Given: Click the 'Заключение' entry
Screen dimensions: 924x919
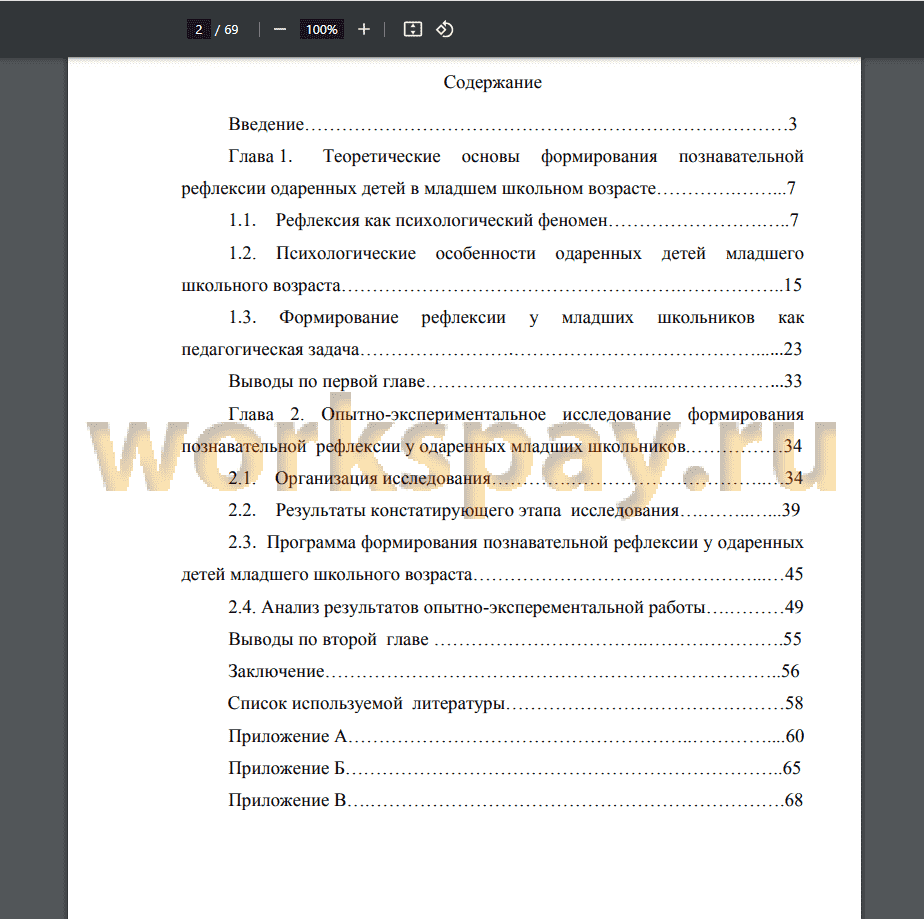Looking at the screenshot, I should tap(513, 671).
